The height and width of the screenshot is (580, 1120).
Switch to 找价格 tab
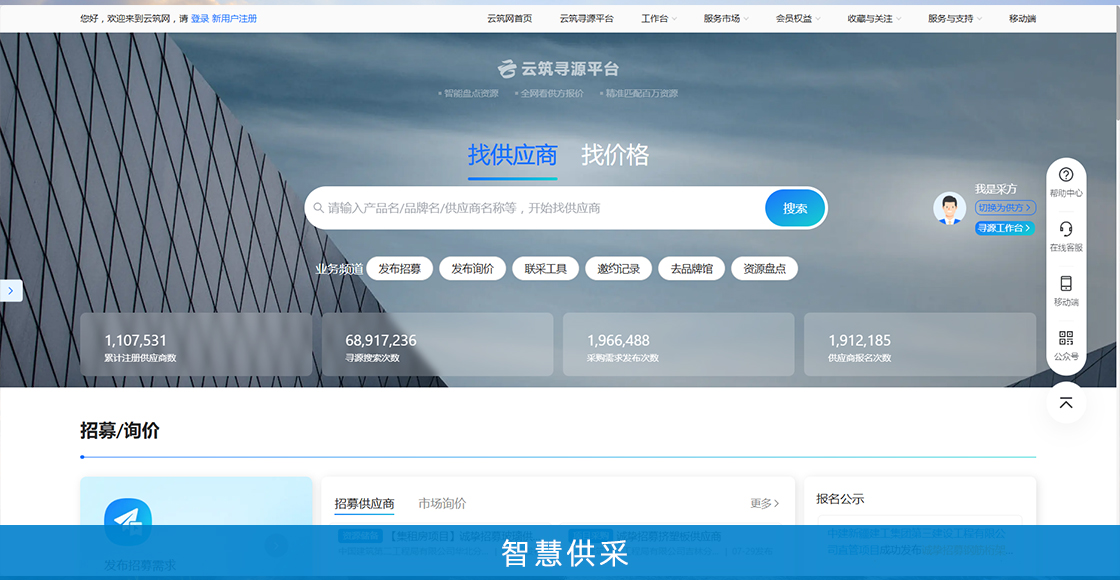point(615,155)
